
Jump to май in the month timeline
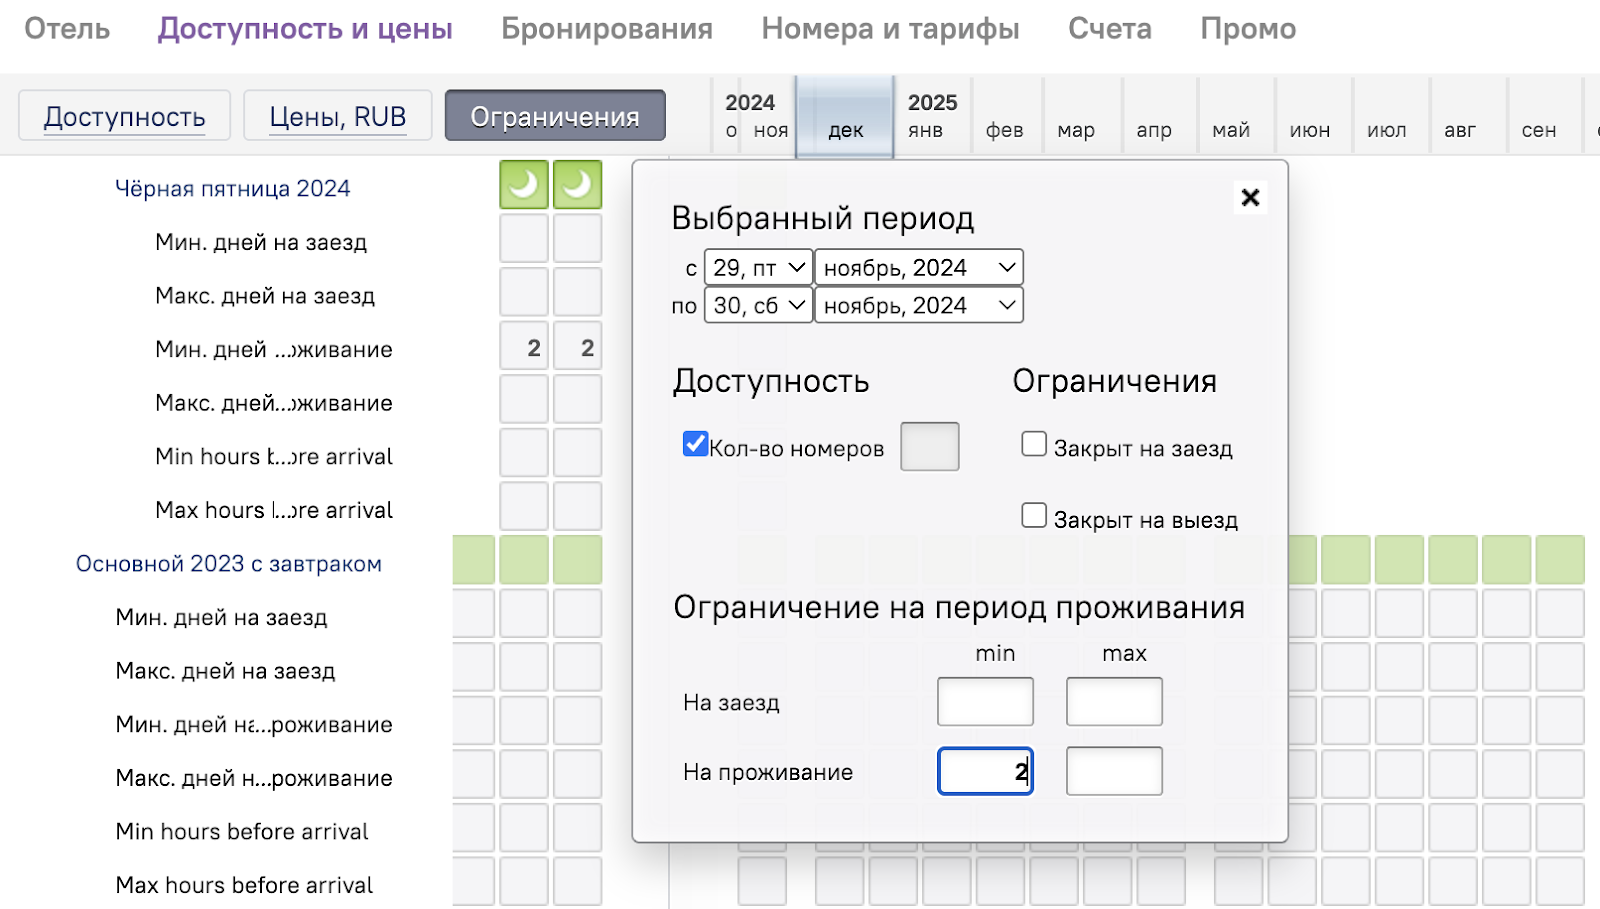pos(1231,130)
